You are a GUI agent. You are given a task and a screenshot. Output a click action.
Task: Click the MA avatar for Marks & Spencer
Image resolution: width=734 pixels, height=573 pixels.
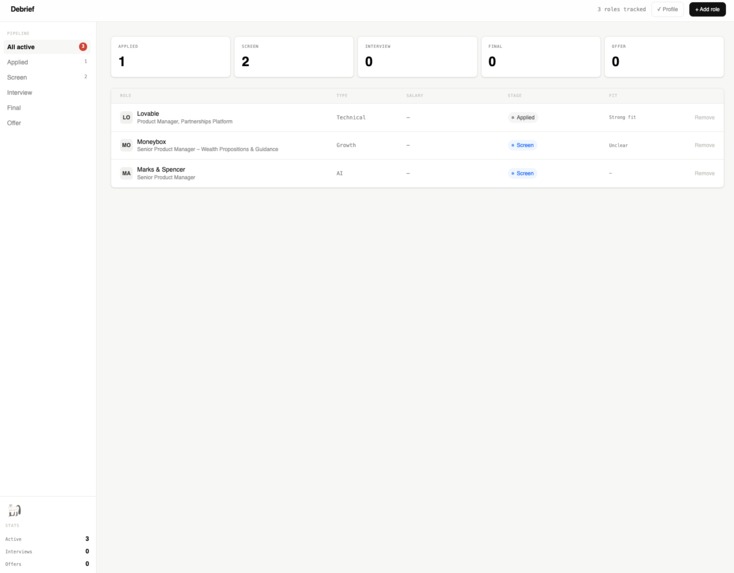126,173
